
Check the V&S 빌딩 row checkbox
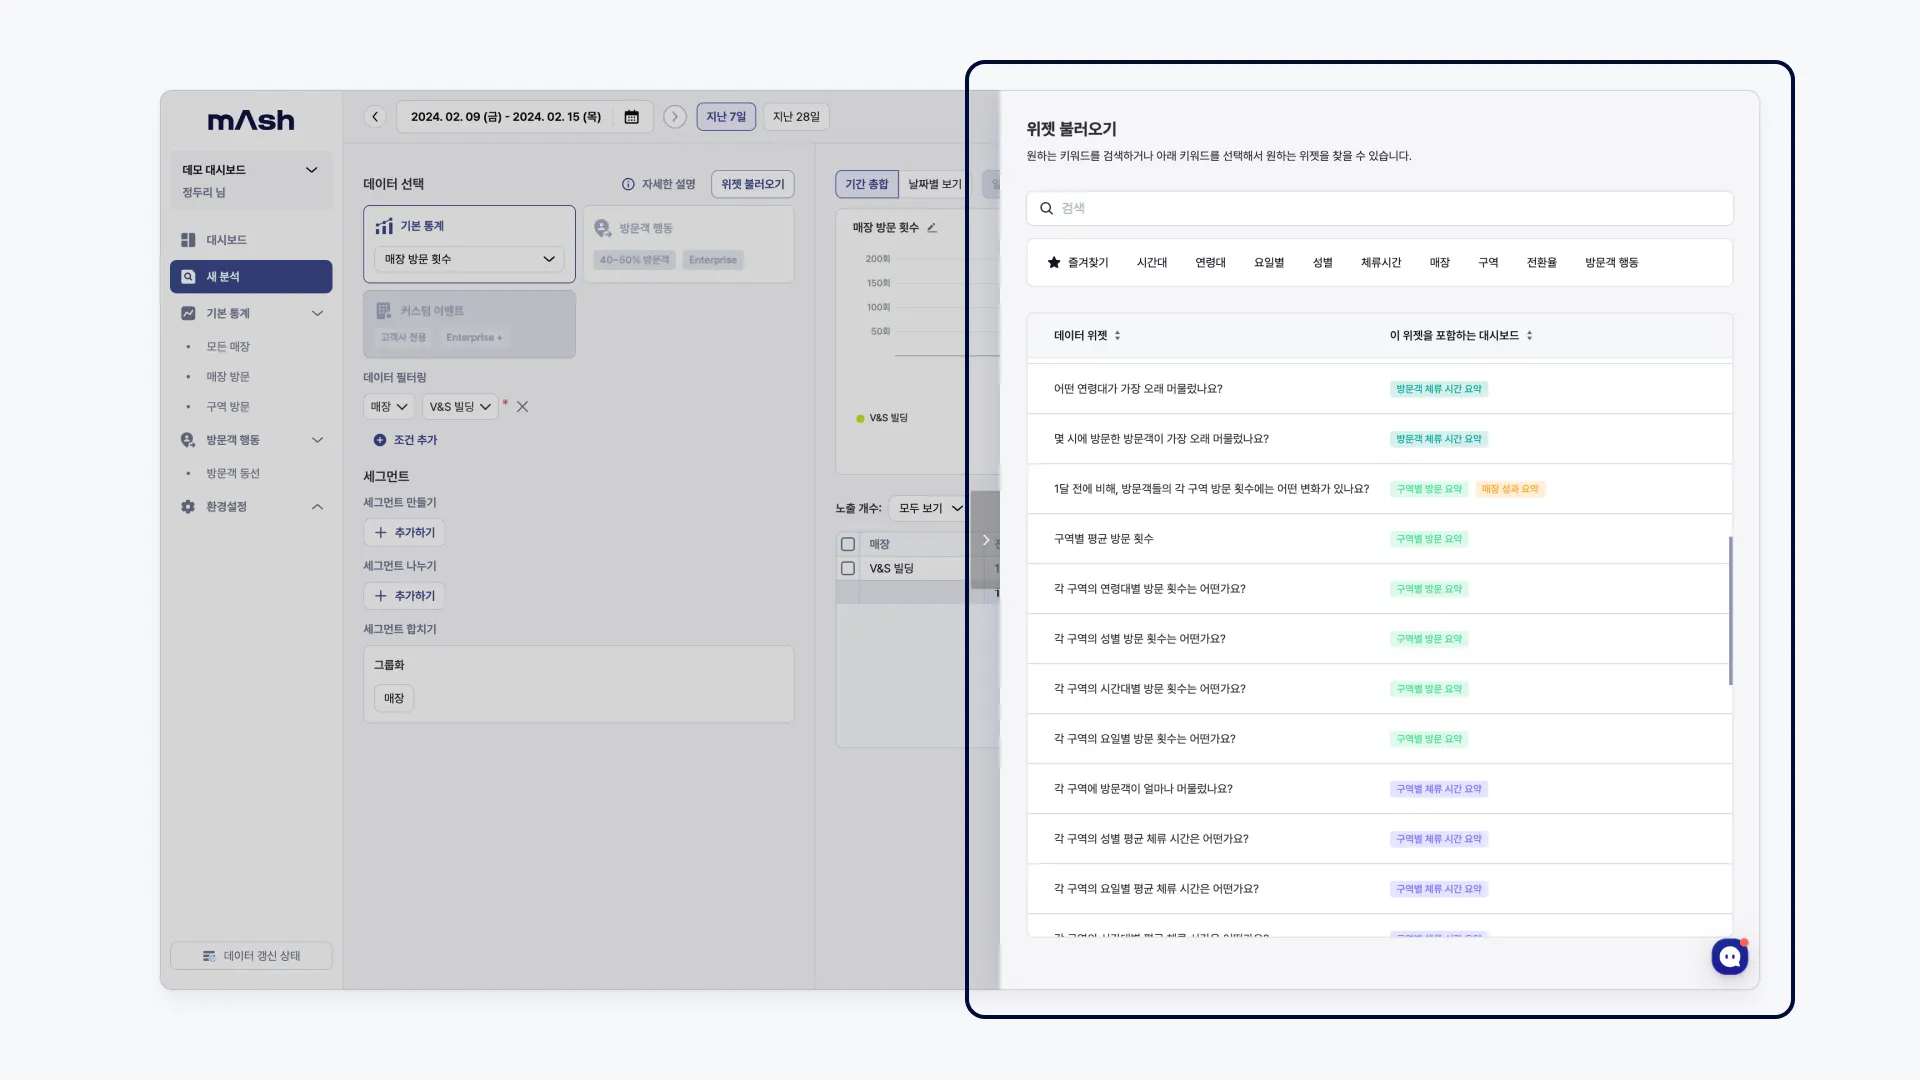(848, 568)
